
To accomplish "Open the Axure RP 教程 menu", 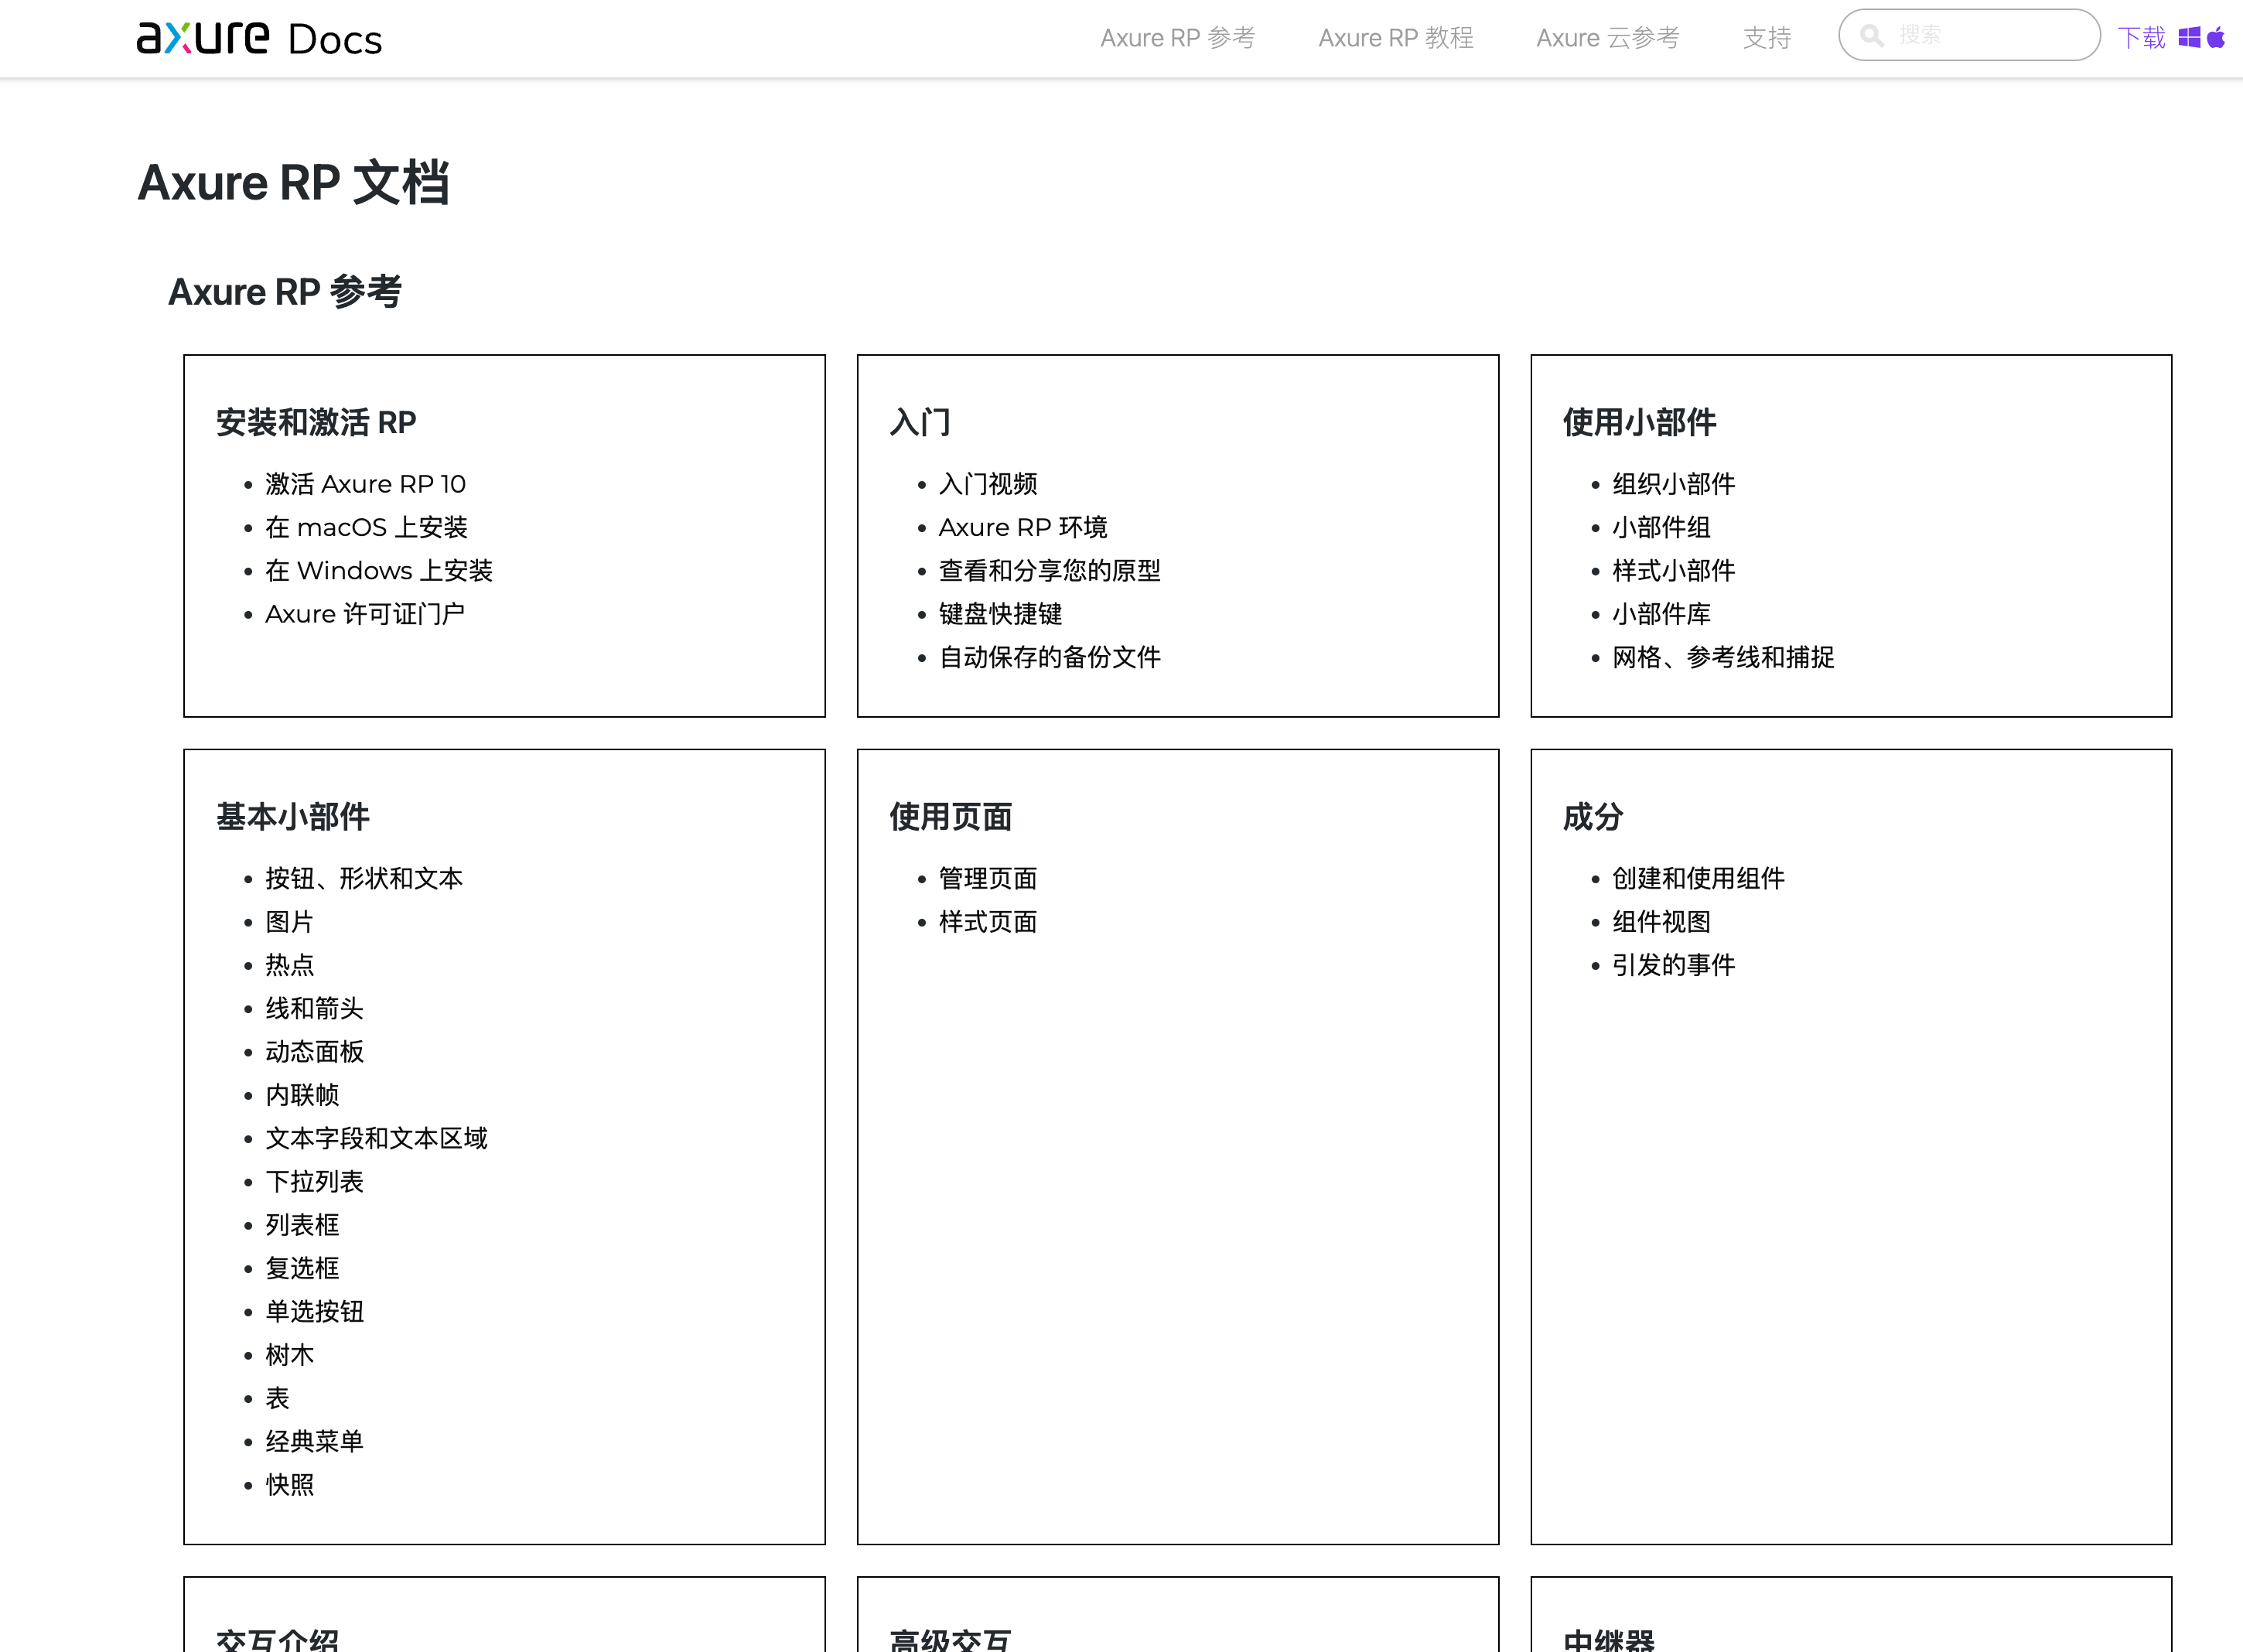I will pyautogui.click(x=1395, y=38).
